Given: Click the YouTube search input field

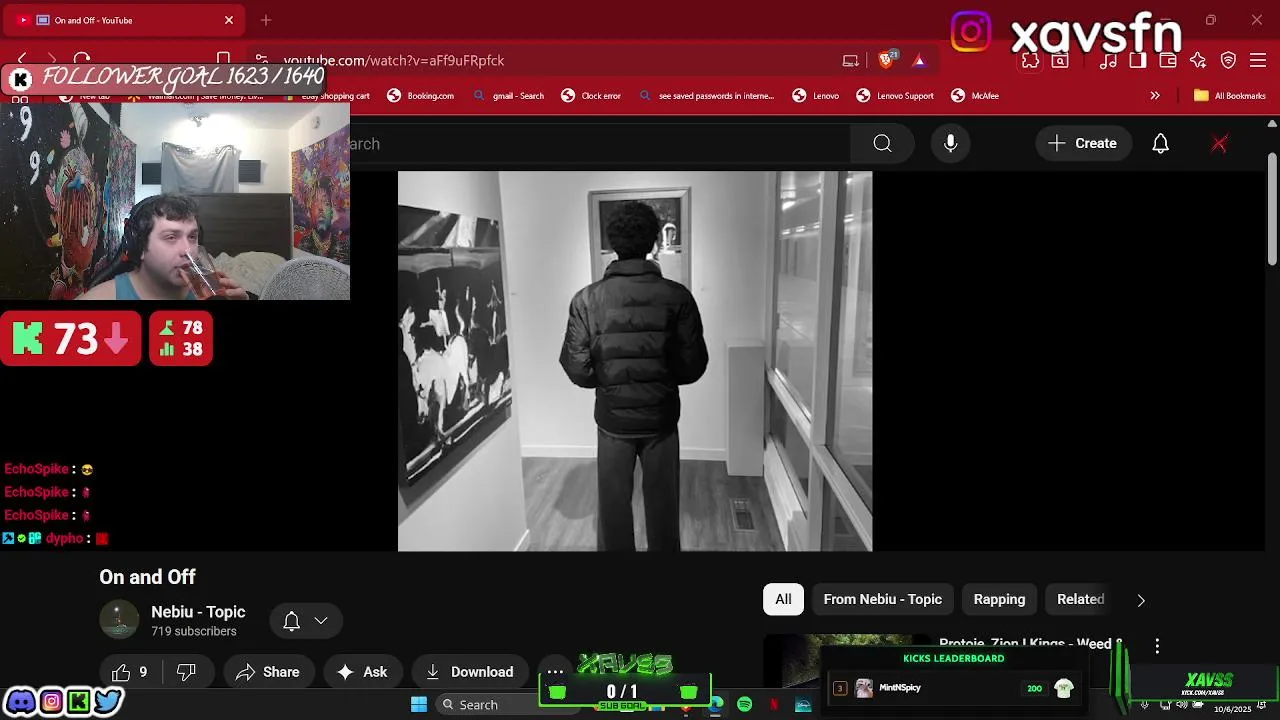Looking at the screenshot, I should point(600,144).
